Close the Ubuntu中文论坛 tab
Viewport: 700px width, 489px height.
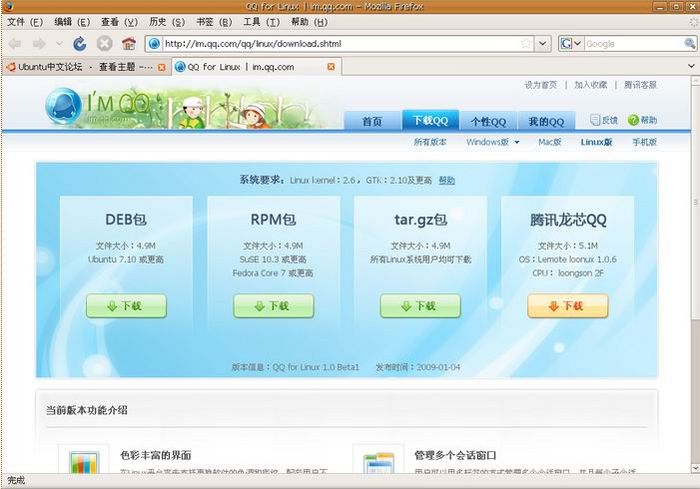(162, 67)
